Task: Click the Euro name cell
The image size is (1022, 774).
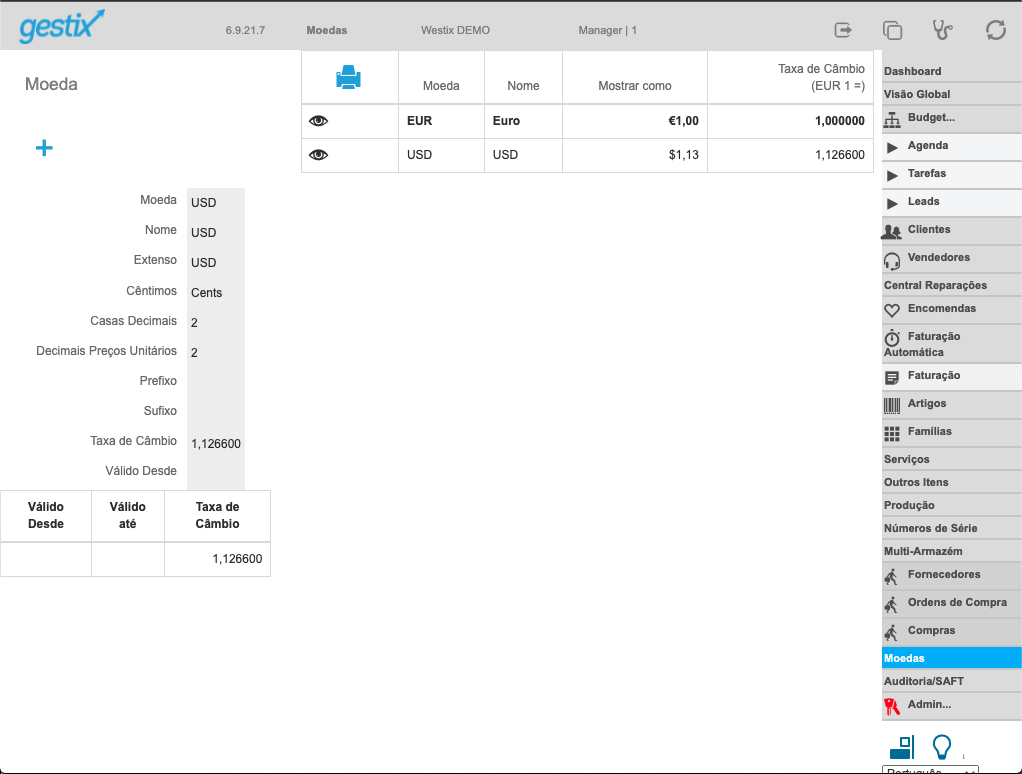Action: point(523,121)
